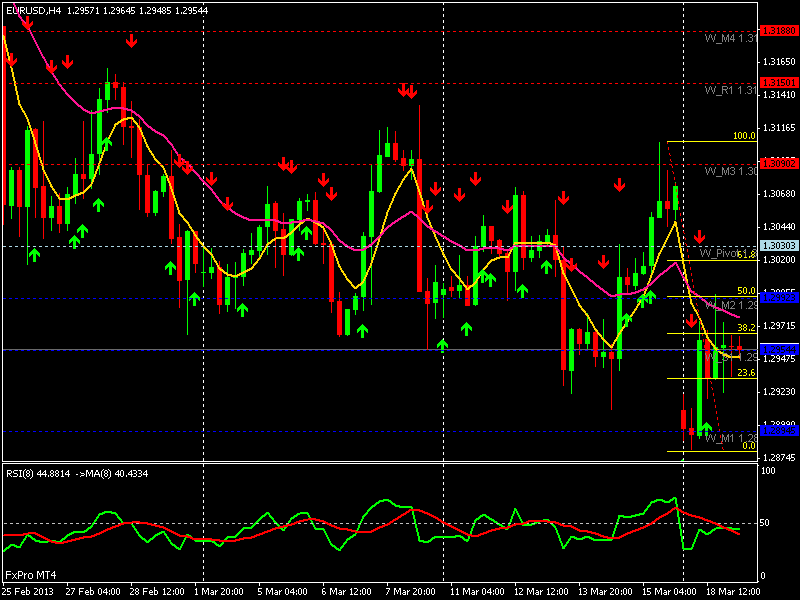
Task: Click the 15 Mar 04:00 time label
Action: tap(669, 592)
